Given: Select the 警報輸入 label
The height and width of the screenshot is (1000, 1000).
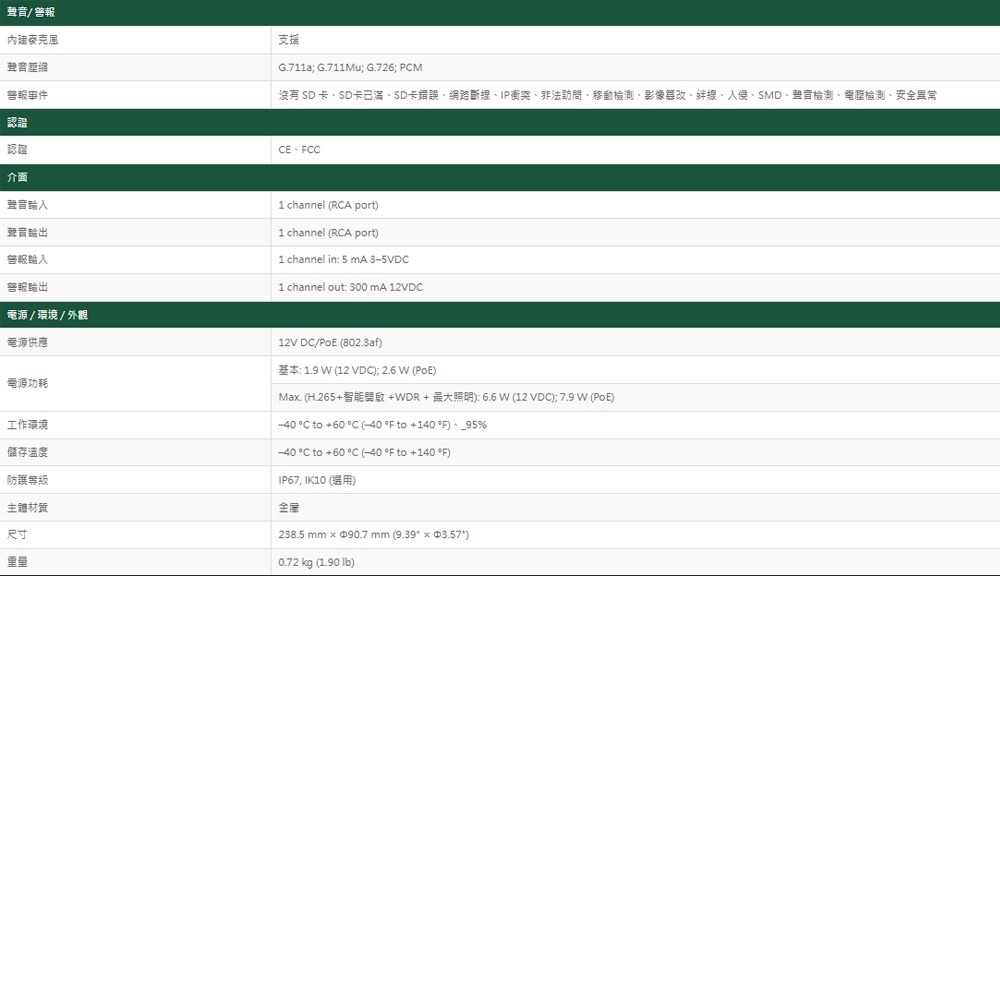Looking at the screenshot, I should point(27,260).
